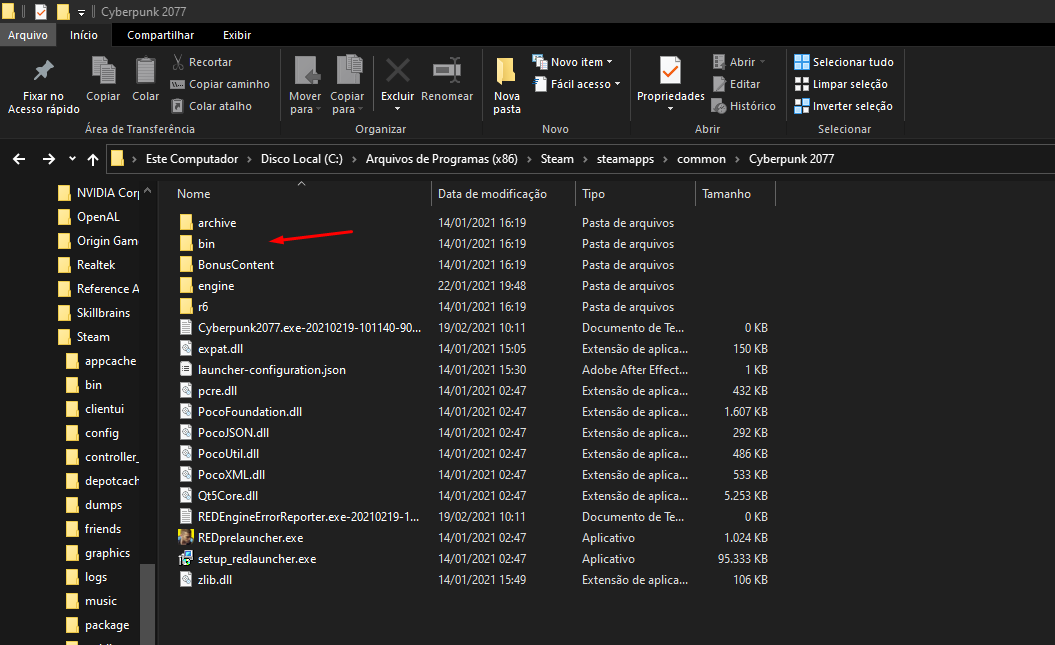Select Recortar scissors command
This screenshot has height=645, width=1055.
point(202,62)
